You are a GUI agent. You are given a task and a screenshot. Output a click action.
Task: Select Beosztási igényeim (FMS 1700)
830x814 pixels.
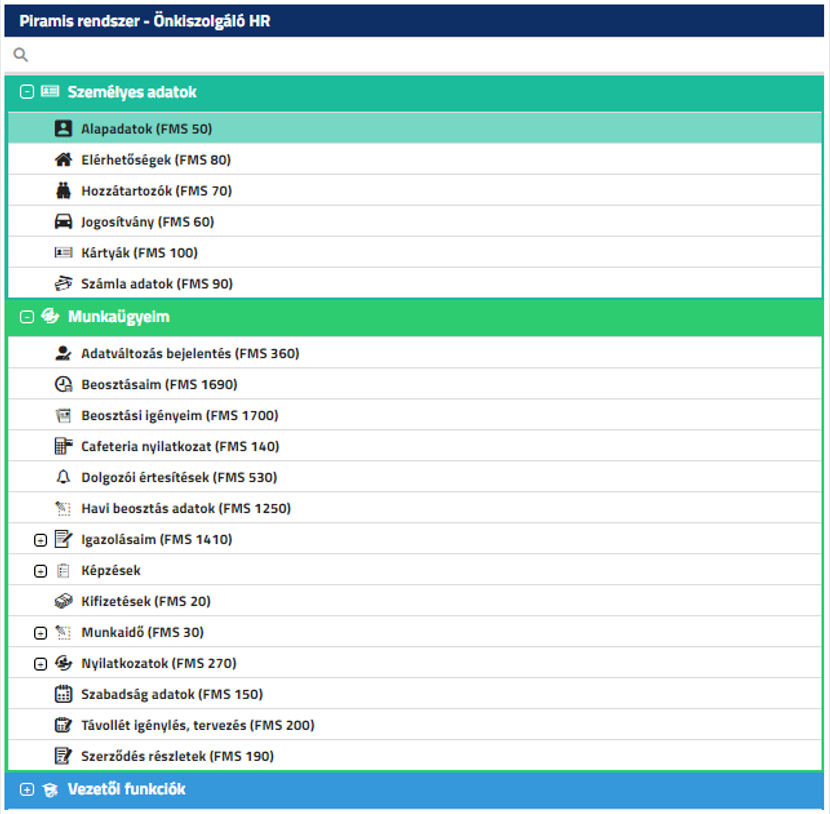[415, 415]
